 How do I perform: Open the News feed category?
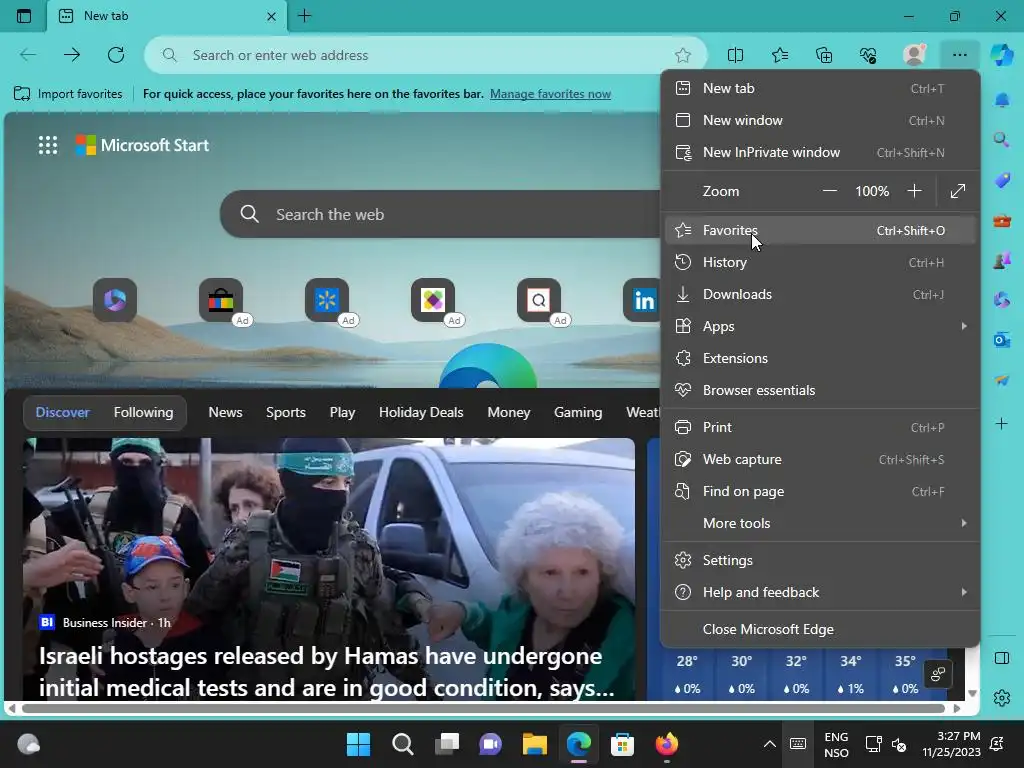tap(225, 413)
